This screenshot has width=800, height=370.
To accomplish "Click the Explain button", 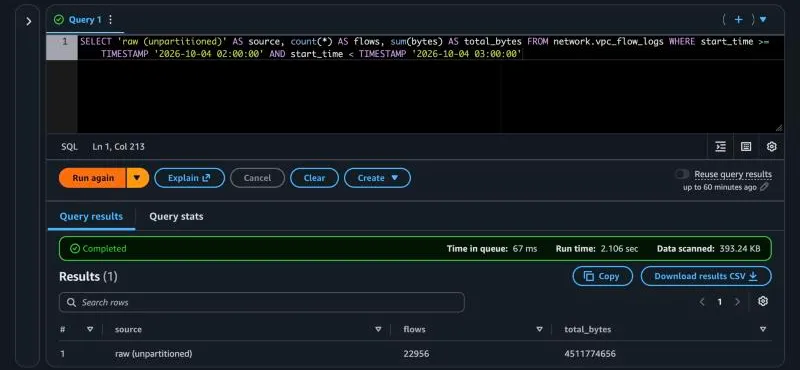I will click(x=189, y=178).
